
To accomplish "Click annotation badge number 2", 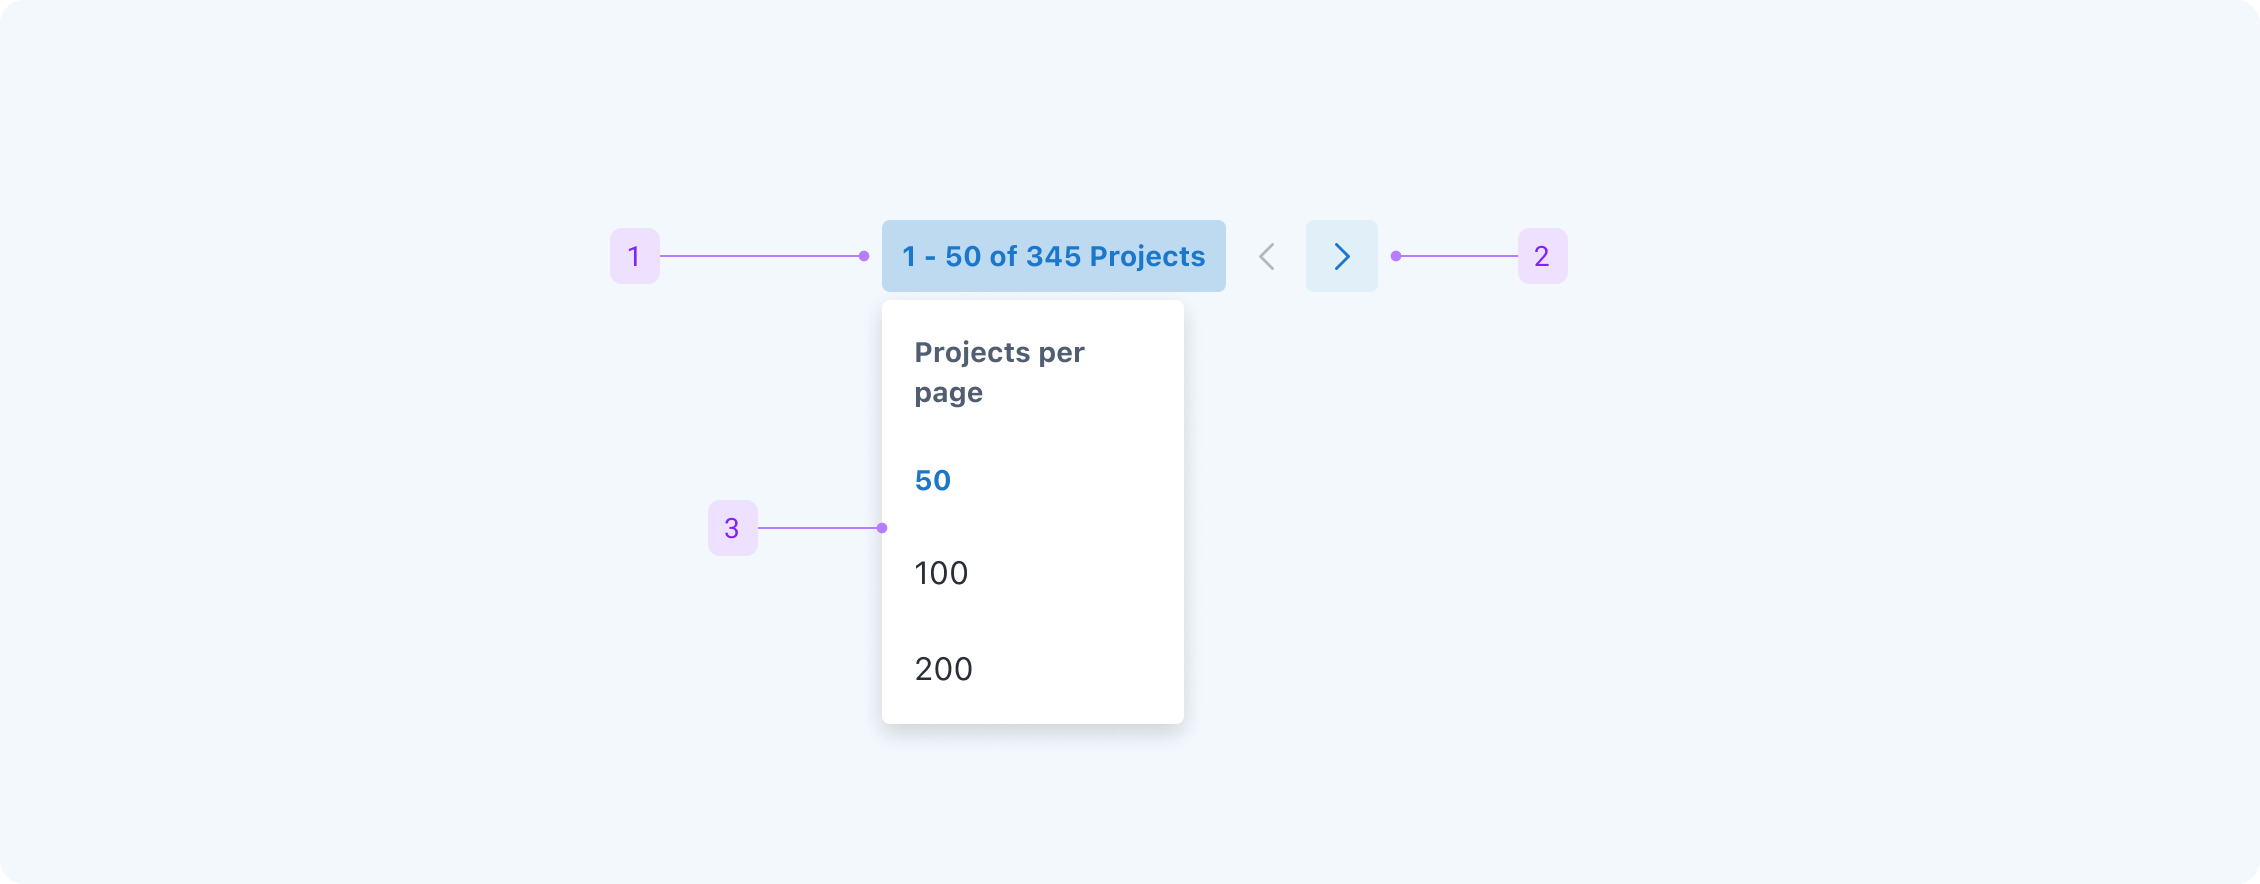I will pos(1542,256).
